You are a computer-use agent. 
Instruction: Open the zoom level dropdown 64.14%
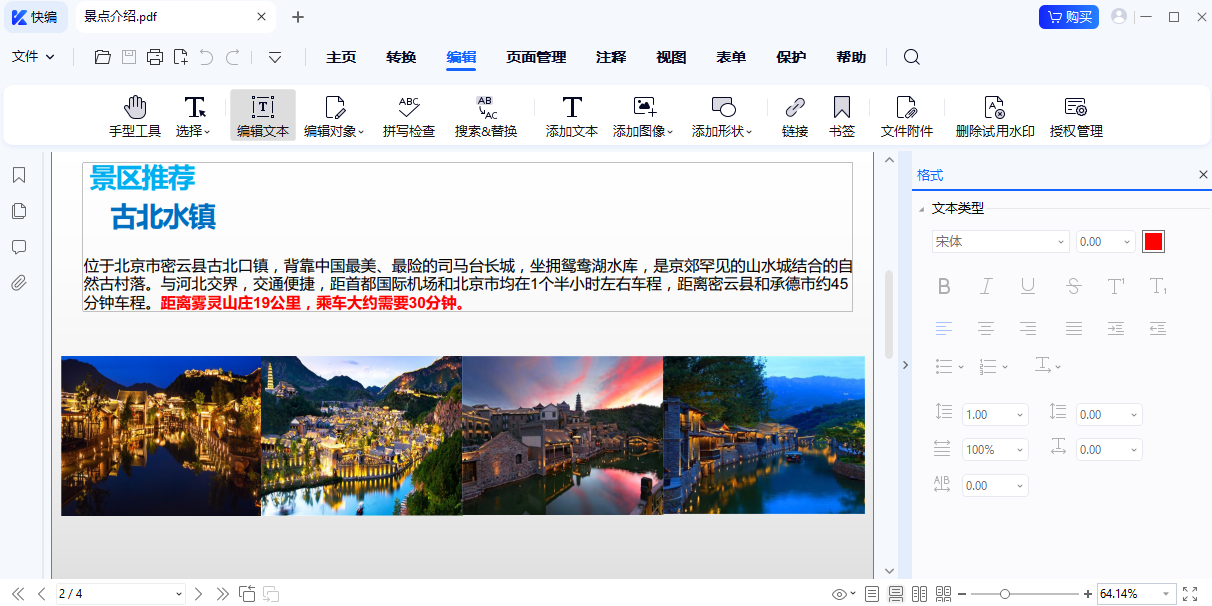coord(1165,594)
